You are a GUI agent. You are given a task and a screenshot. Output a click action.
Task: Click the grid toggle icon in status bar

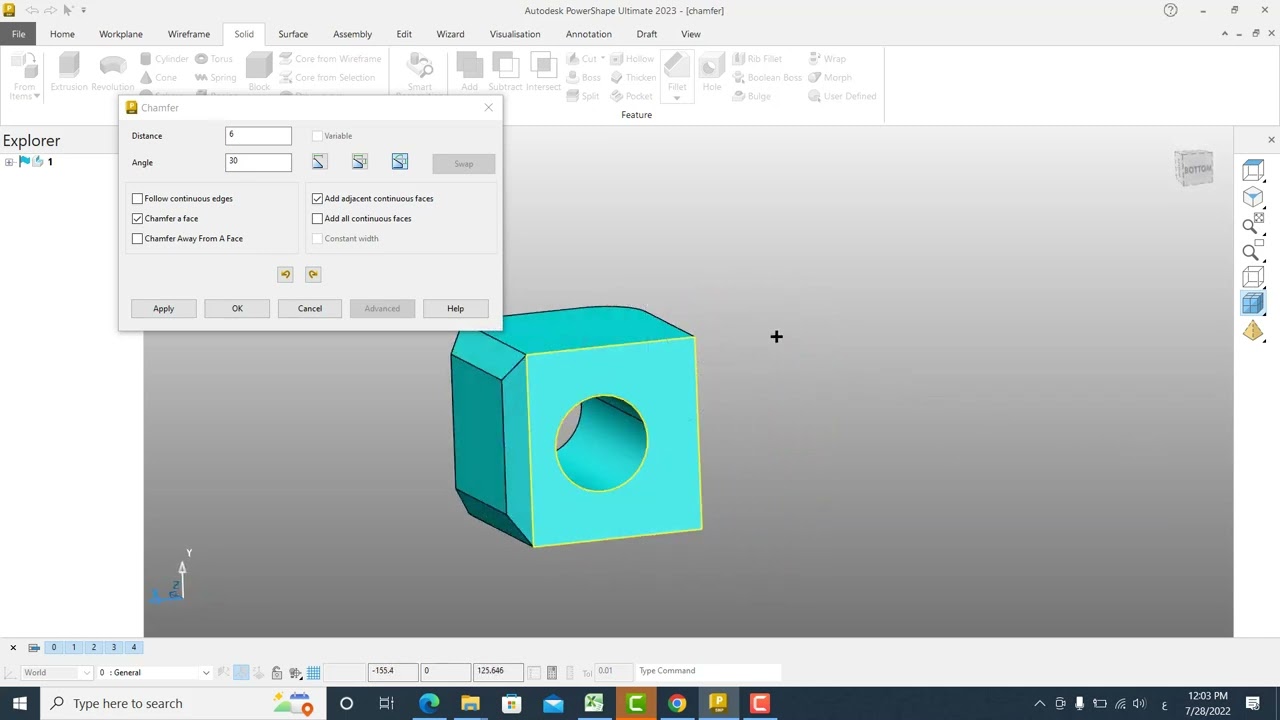tap(313, 673)
